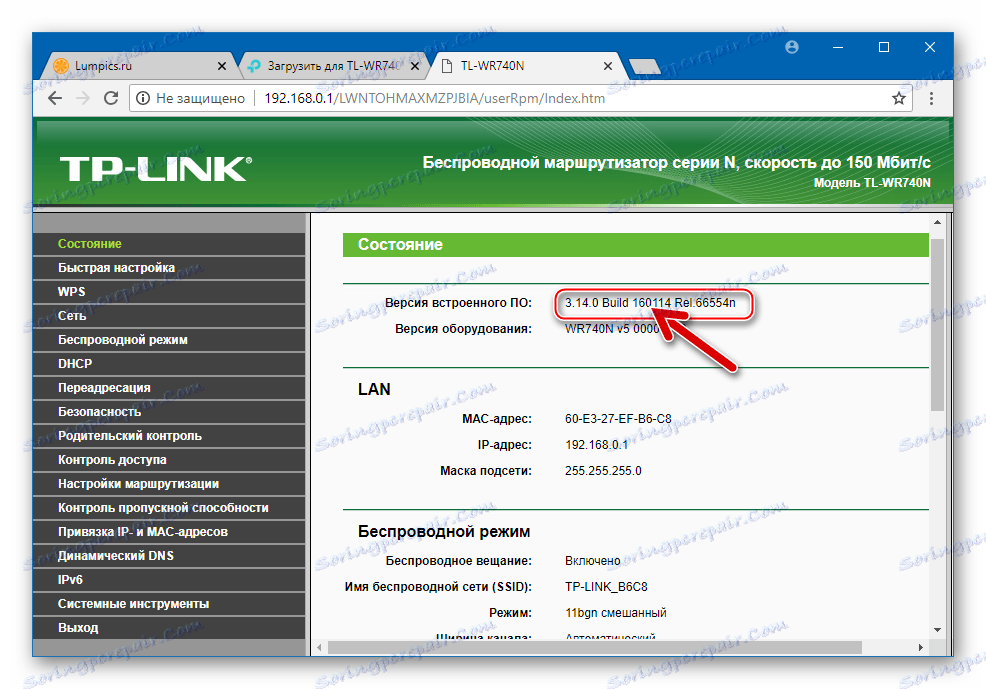Image resolution: width=986 pixels, height=689 pixels.
Task: Click the horizontal scrollbar right arrow
Action: click(x=921, y=648)
